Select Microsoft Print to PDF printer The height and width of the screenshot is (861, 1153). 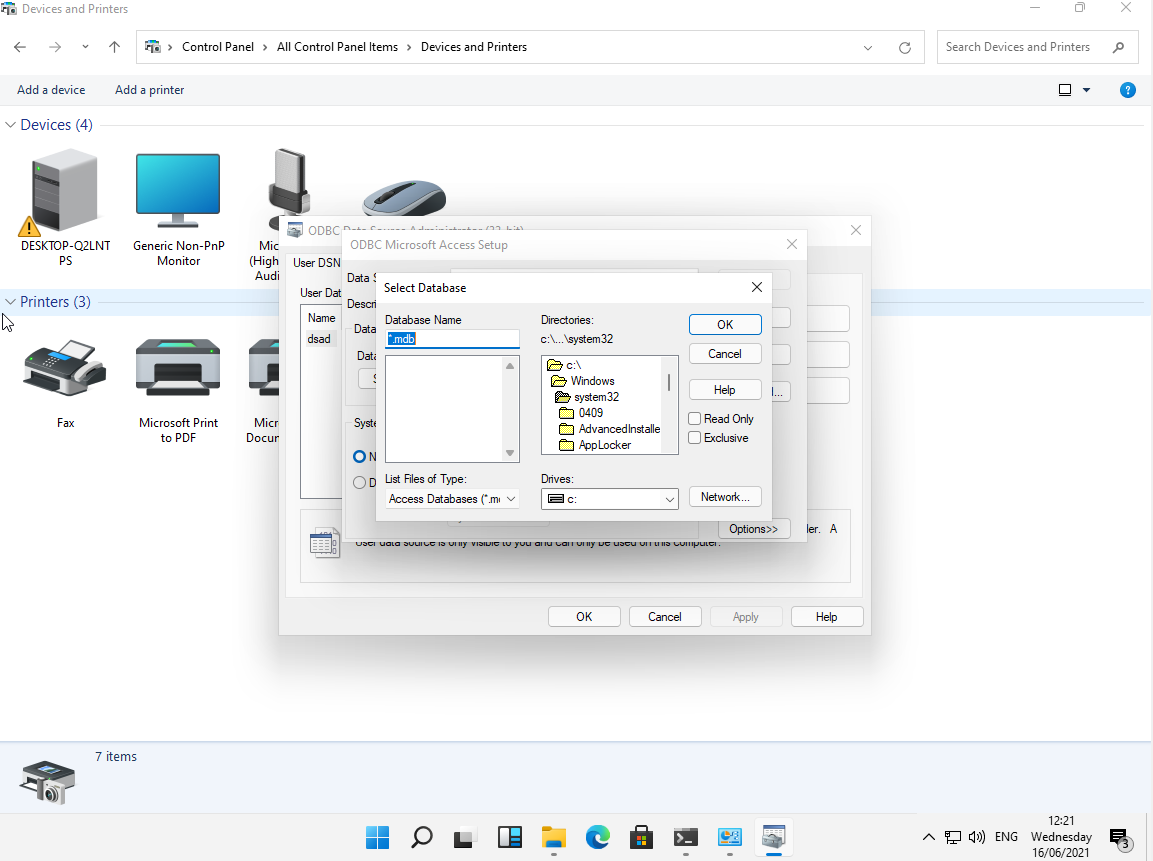coord(178,390)
